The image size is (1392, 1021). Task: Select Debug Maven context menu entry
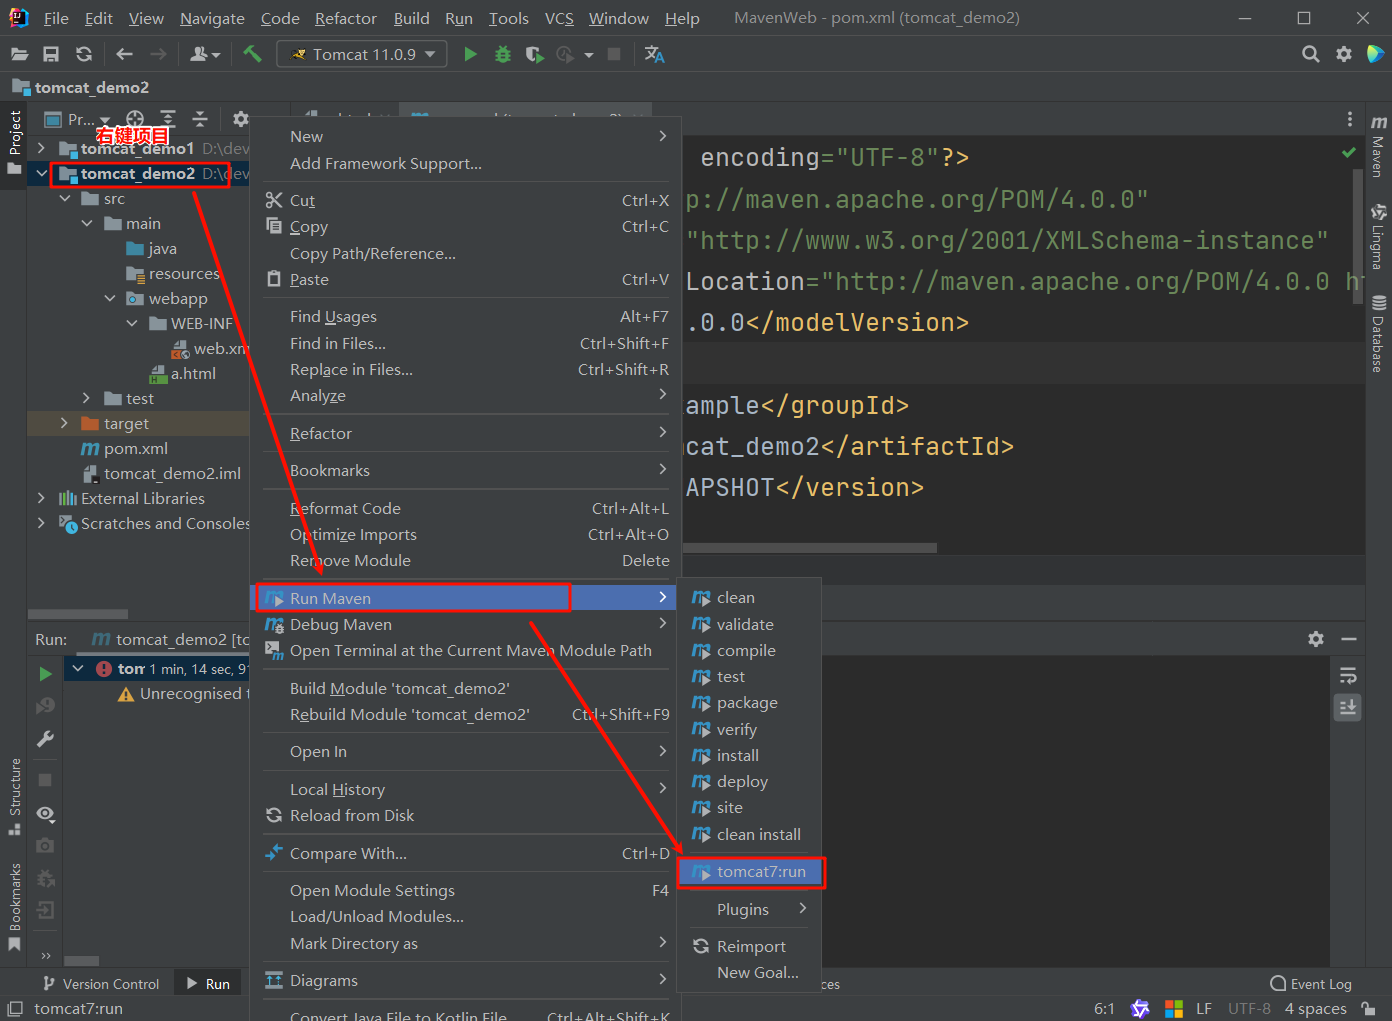coord(465,624)
